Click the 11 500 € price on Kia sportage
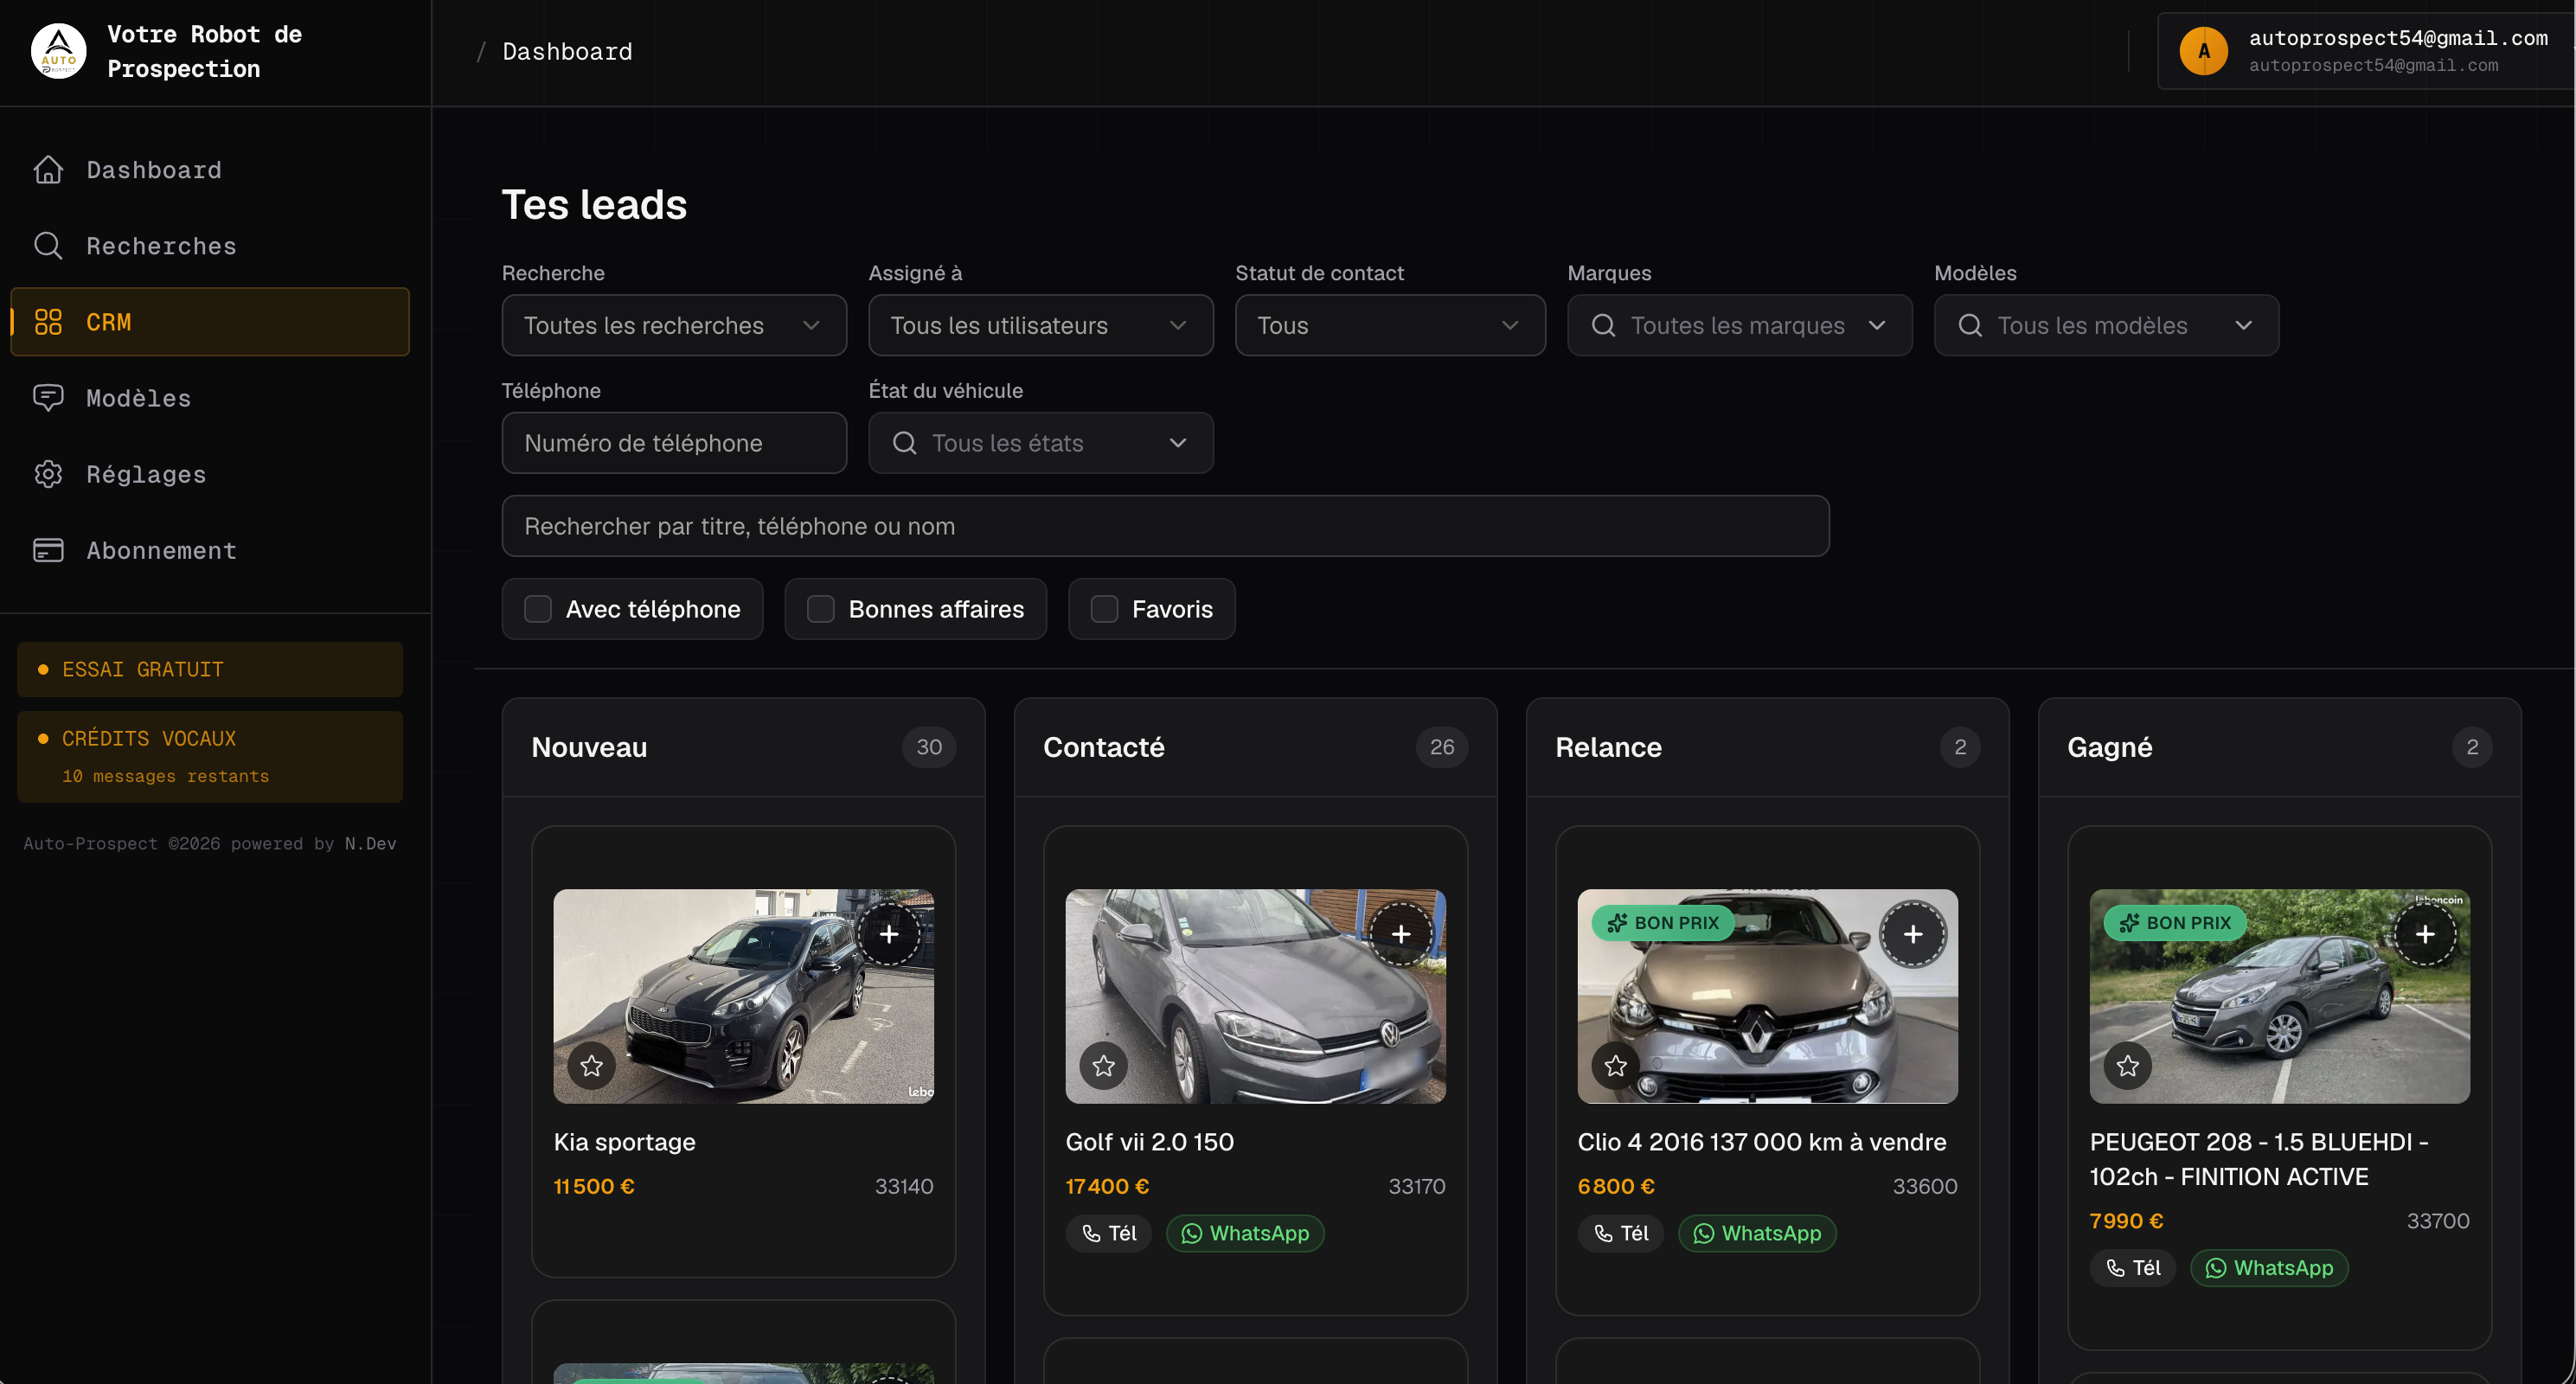The image size is (2576, 1384). pyautogui.click(x=594, y=1186)
